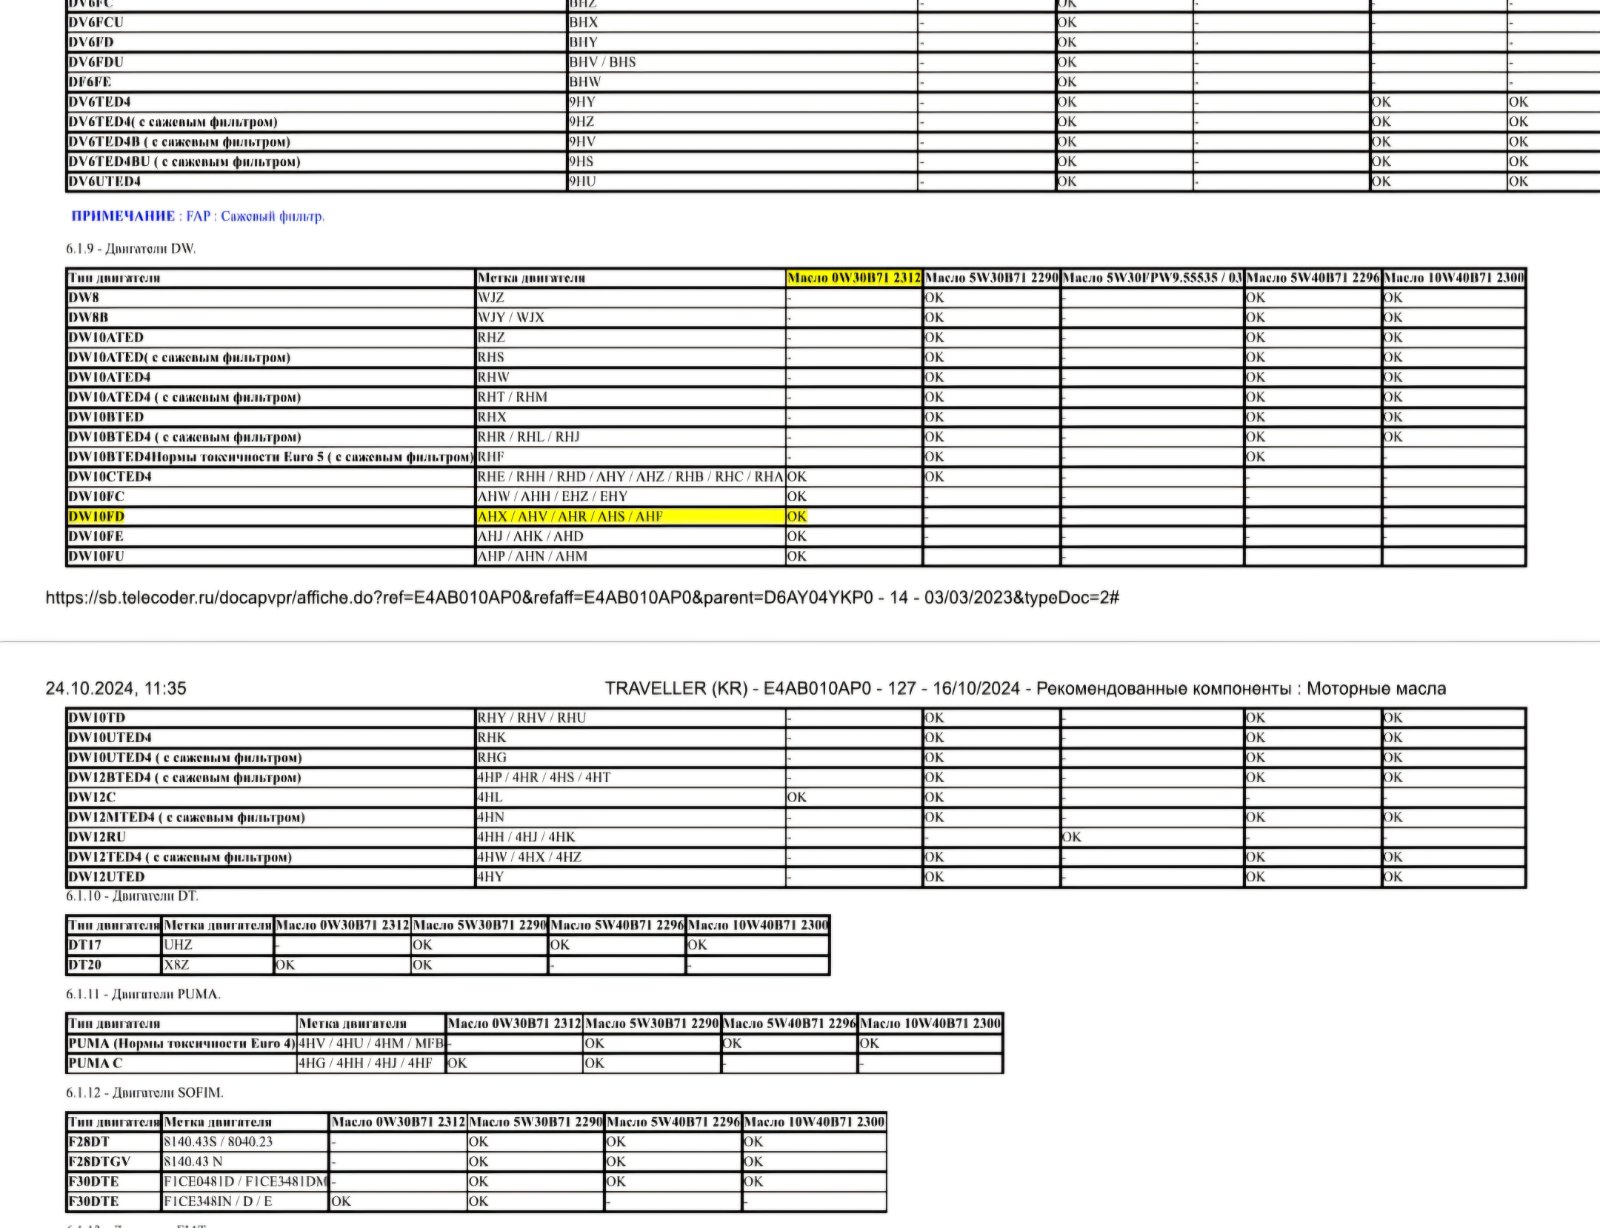Select the section heading 6.1.9 - Двигатели DW.

[131, 248]
